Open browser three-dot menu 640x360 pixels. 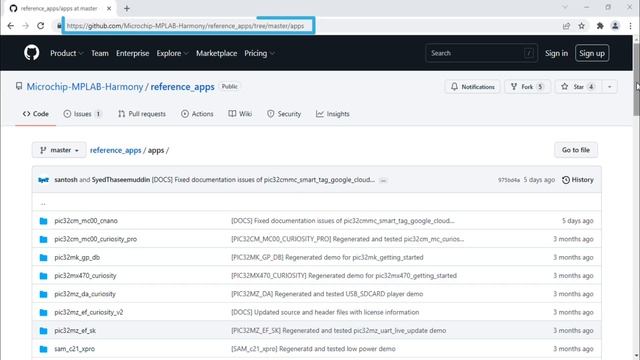click(x=630, y=26)
